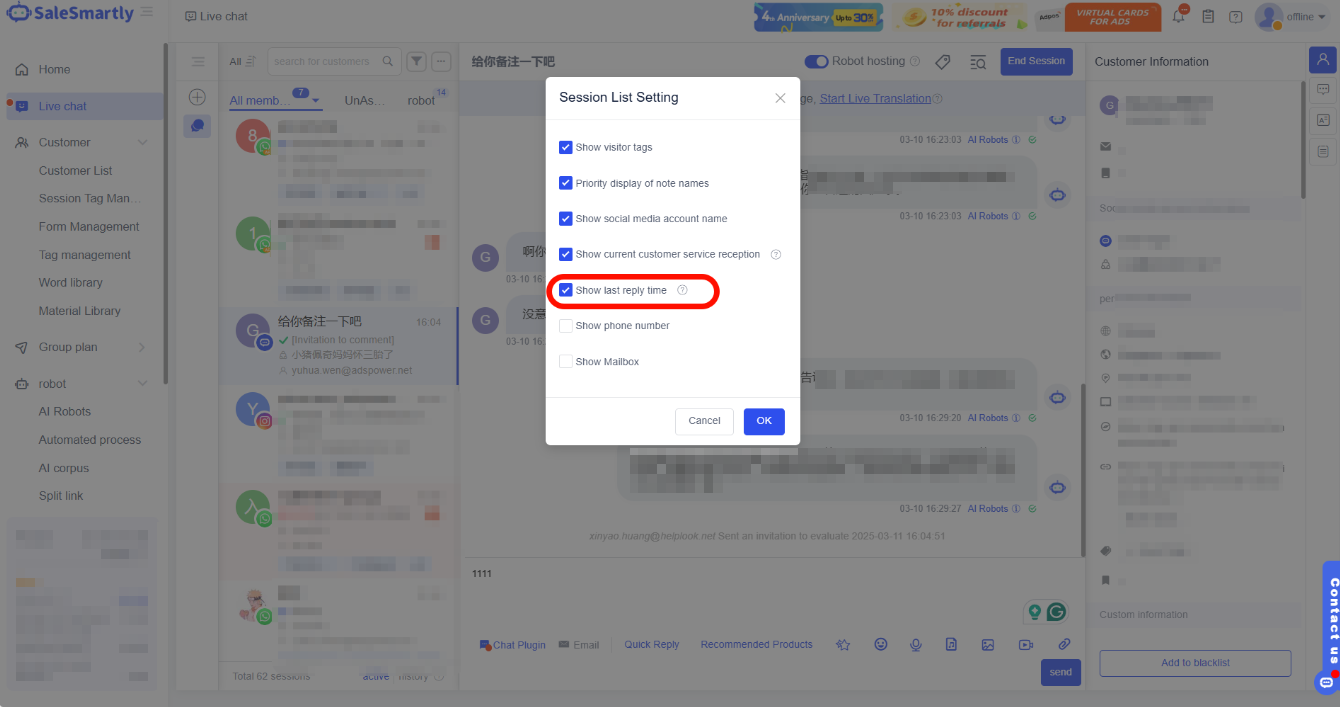Image resolution: width=1340 pixels, height=707 pixels.
Task: Toggle the sidebar menu icon next to SaleSmartly
Action: pyautogui.click(x=147, y=12)
